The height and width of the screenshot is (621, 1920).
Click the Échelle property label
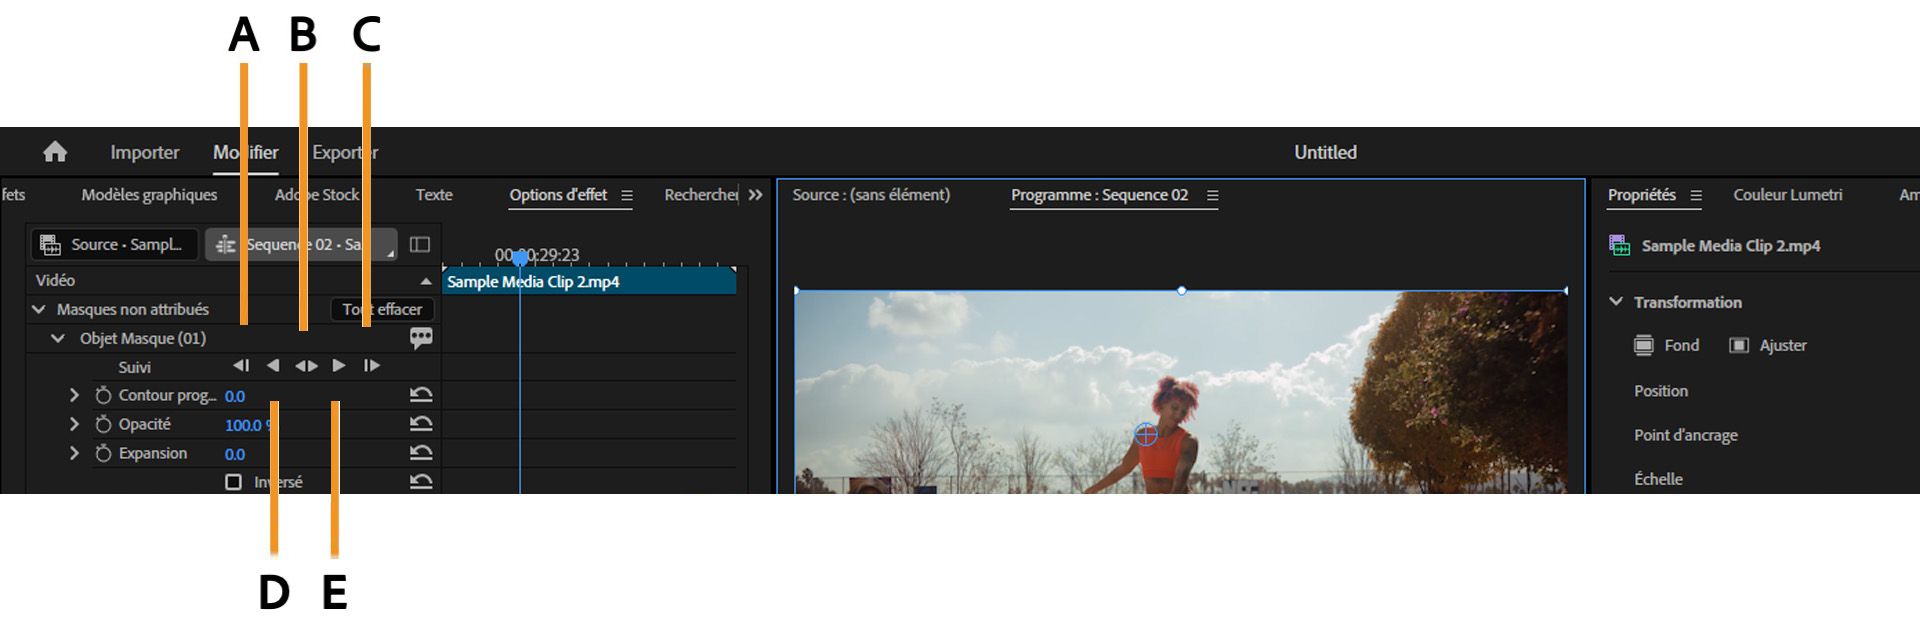[x=1658, y=479]
